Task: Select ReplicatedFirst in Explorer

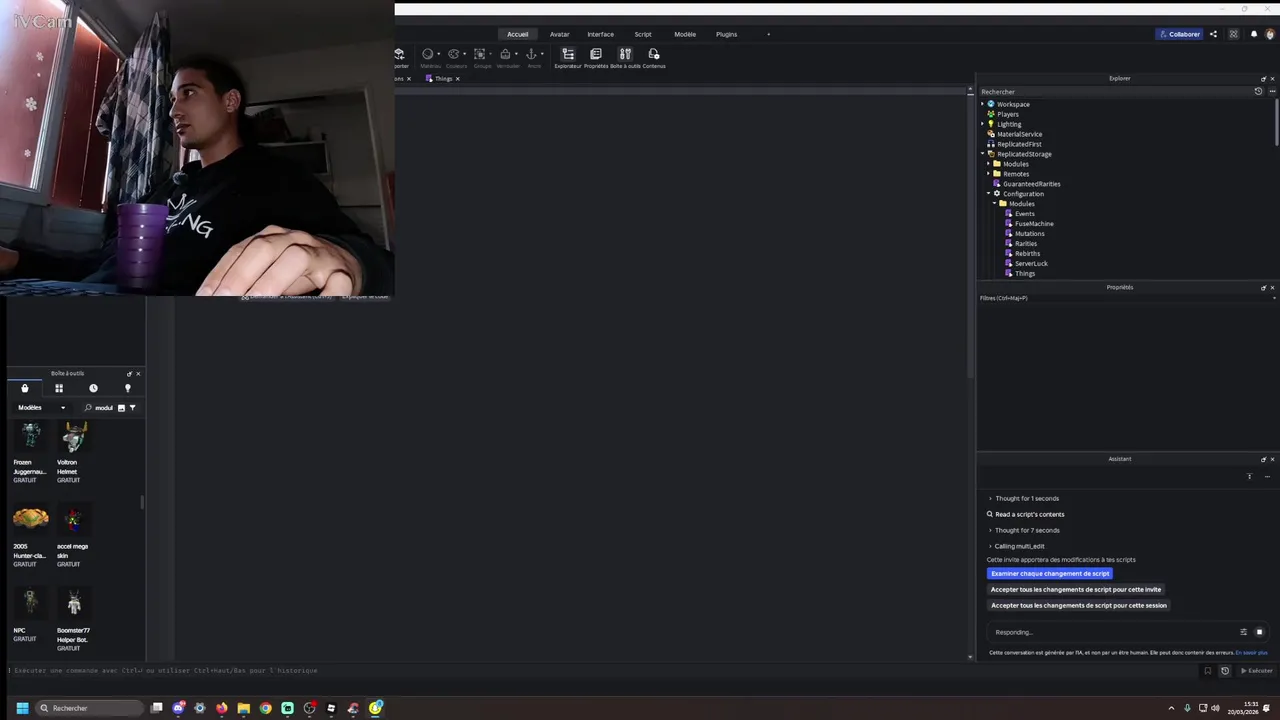Action: point(1019,144)
